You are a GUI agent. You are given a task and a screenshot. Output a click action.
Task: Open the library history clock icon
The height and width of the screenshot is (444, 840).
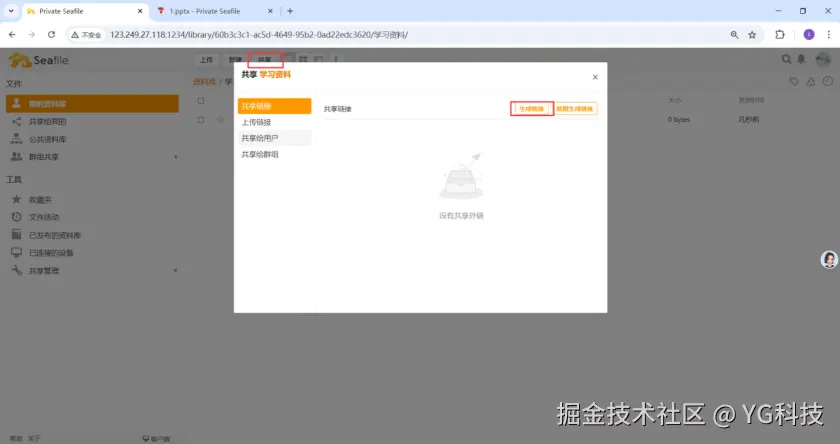(x=828, y=81)
